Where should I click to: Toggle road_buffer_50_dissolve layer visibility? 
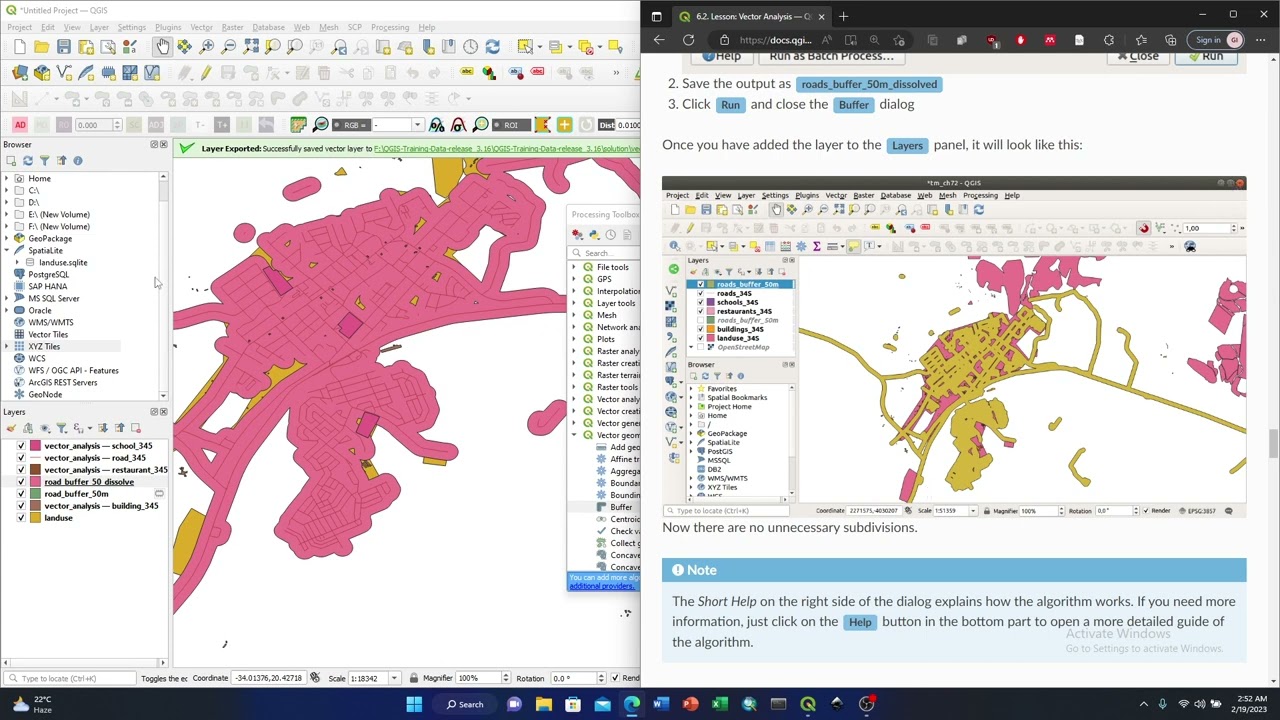point(21,482)
